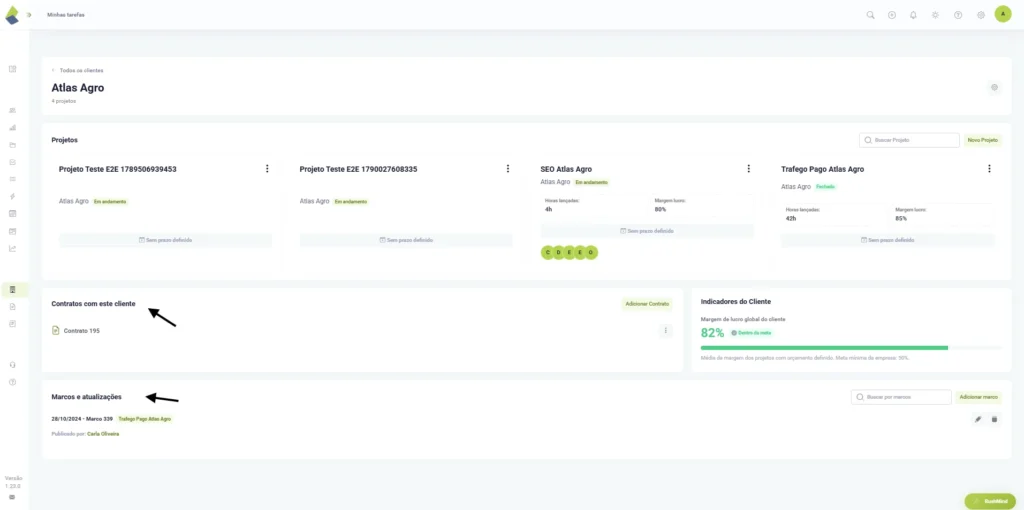
Task: Click the Novo Projeto button
Action: coord(983,140)
